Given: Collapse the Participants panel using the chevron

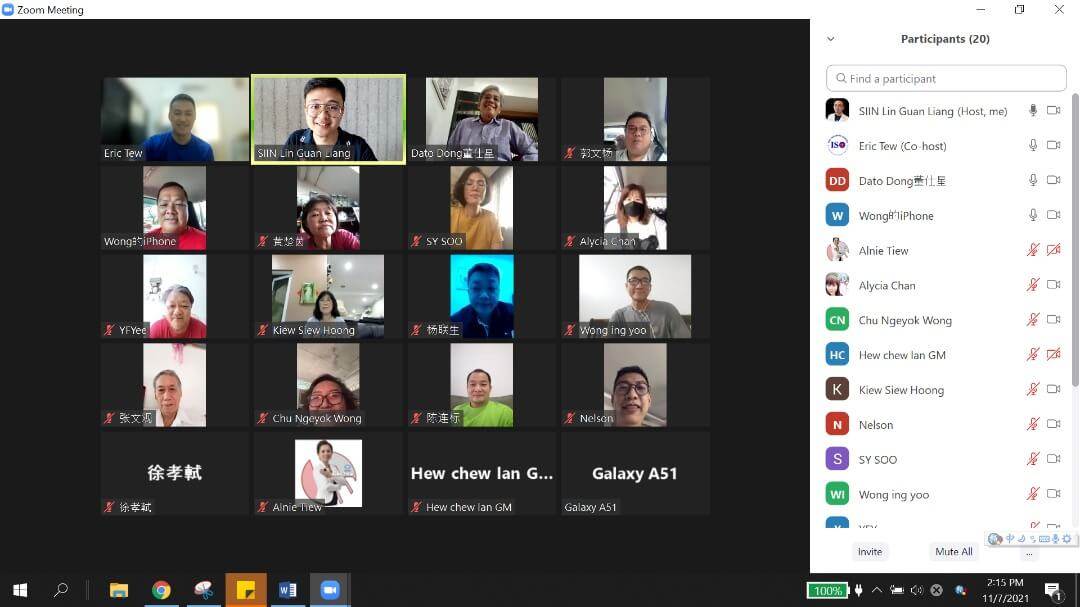Looking at the screenshot, I should tap(830, 39).
